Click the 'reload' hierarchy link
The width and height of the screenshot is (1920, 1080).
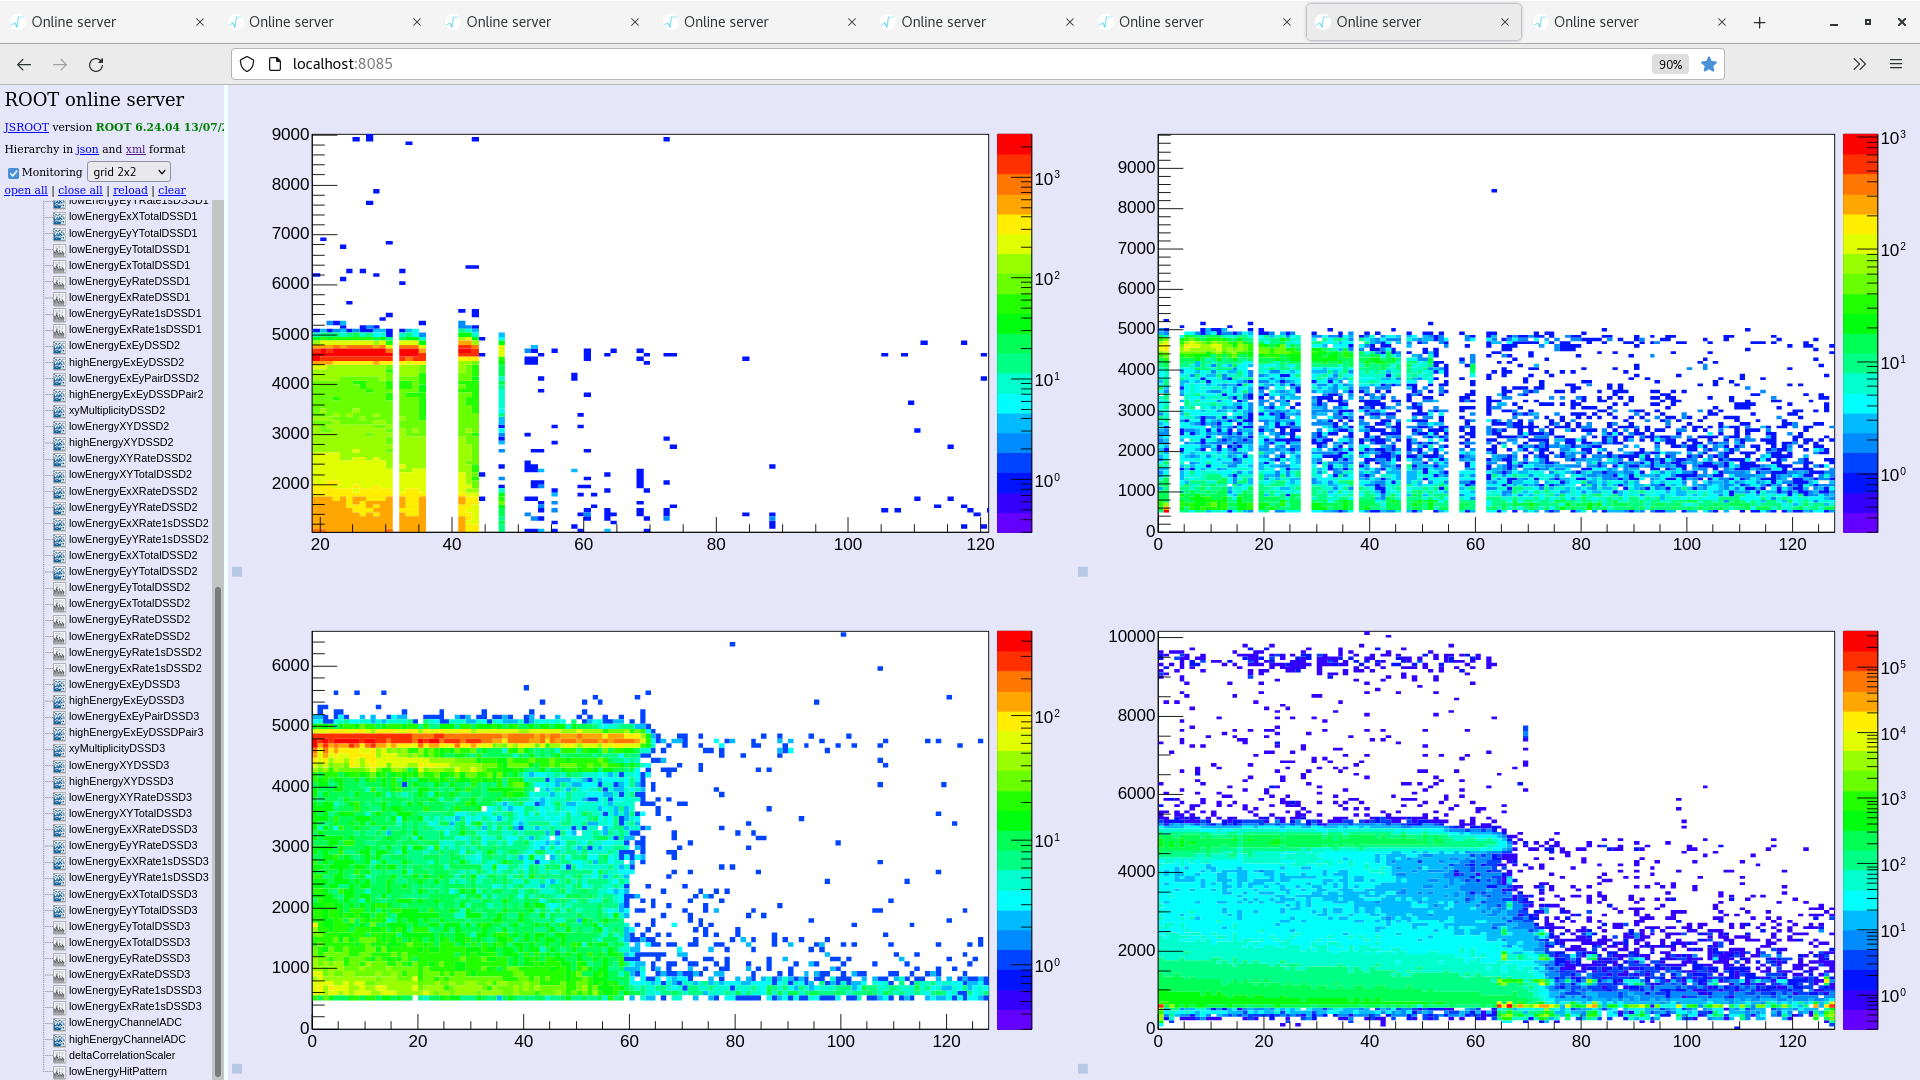130,190
